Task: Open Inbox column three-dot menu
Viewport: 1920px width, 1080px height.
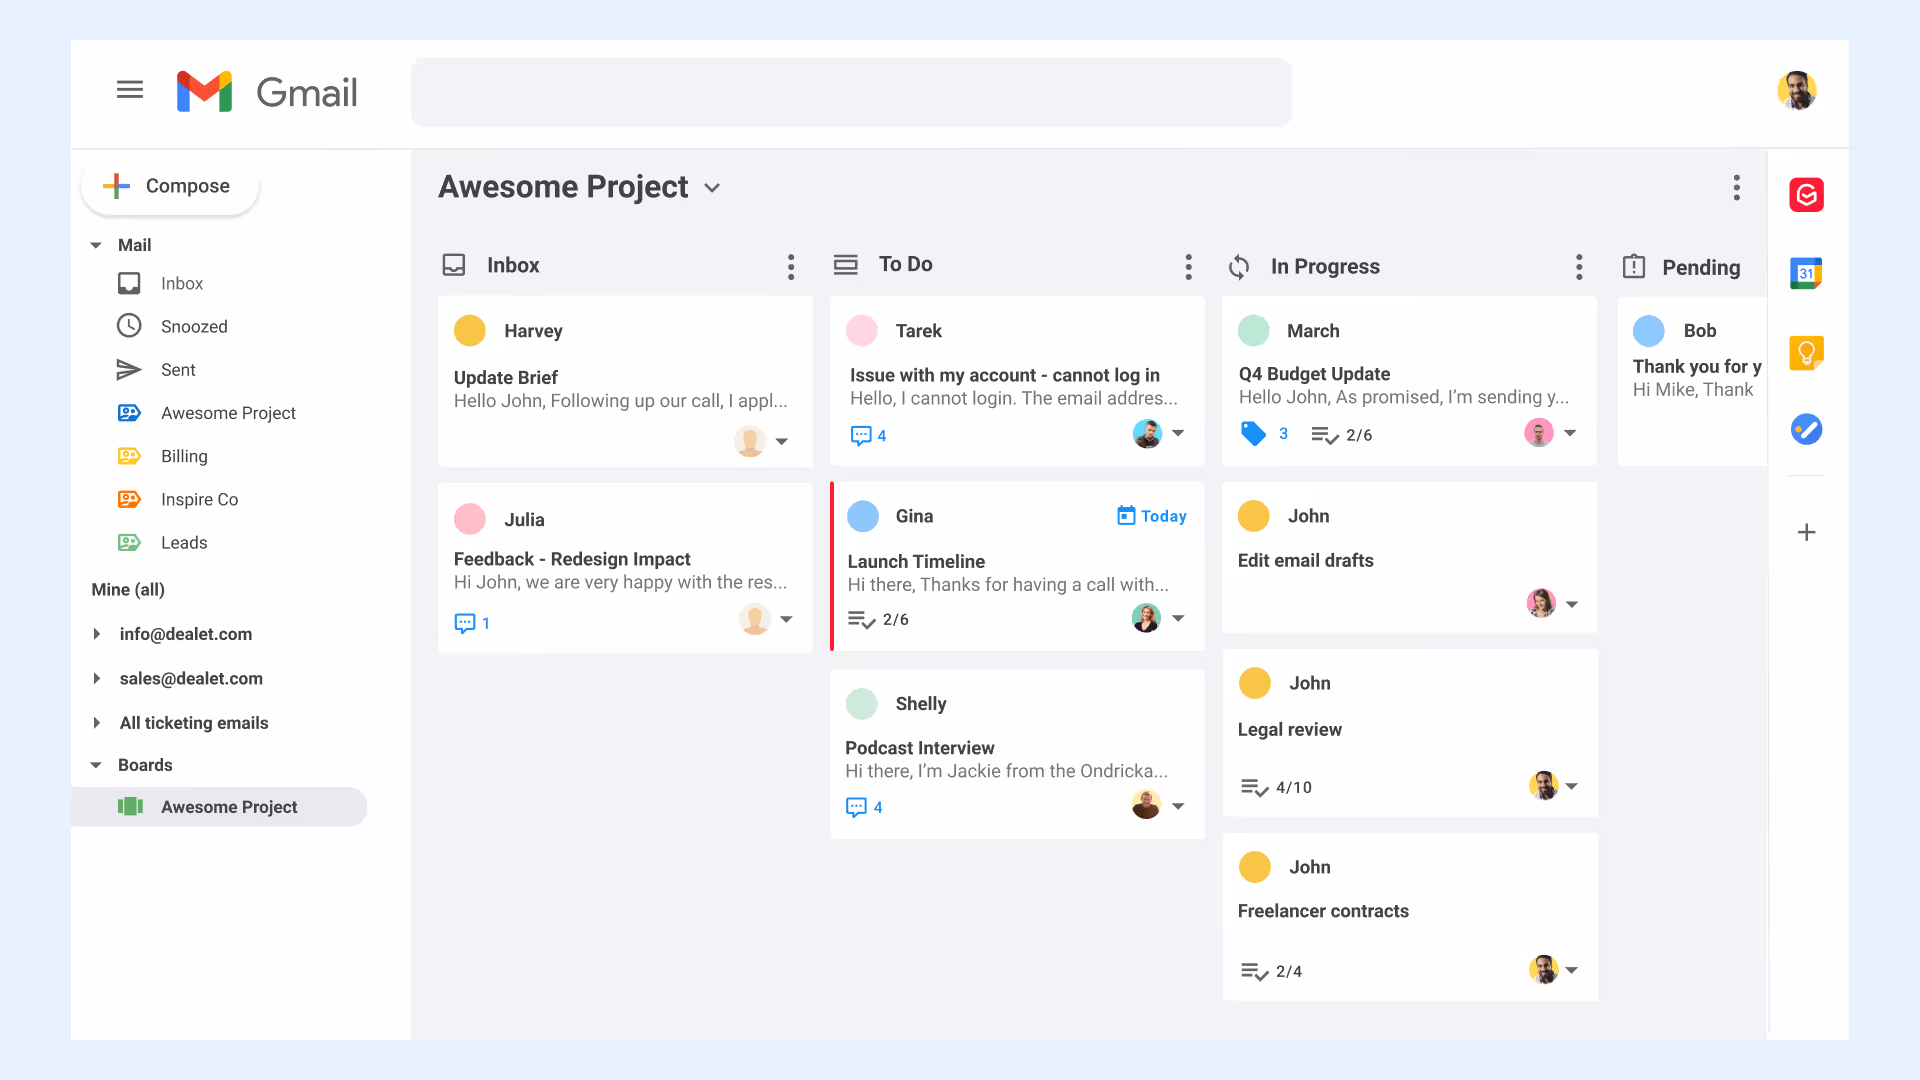Action: tap(790, 266)
